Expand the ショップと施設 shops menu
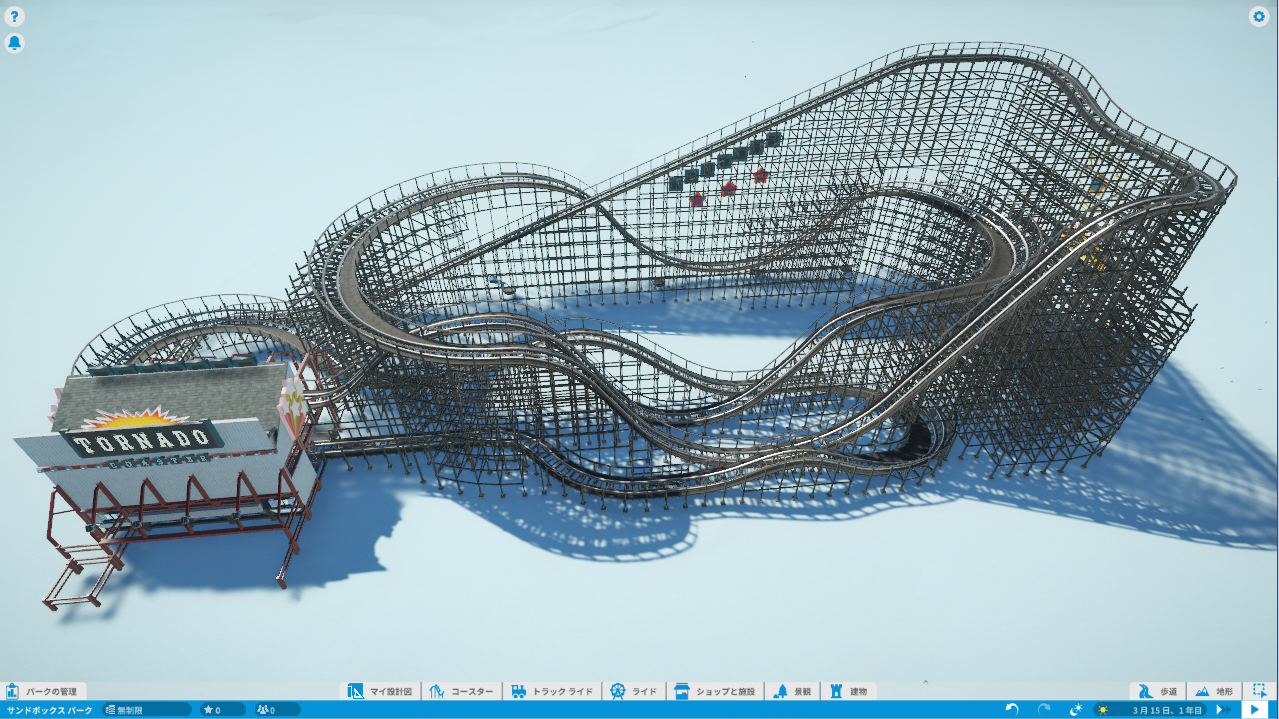The image size is (1279, 719). click(716, 691)
